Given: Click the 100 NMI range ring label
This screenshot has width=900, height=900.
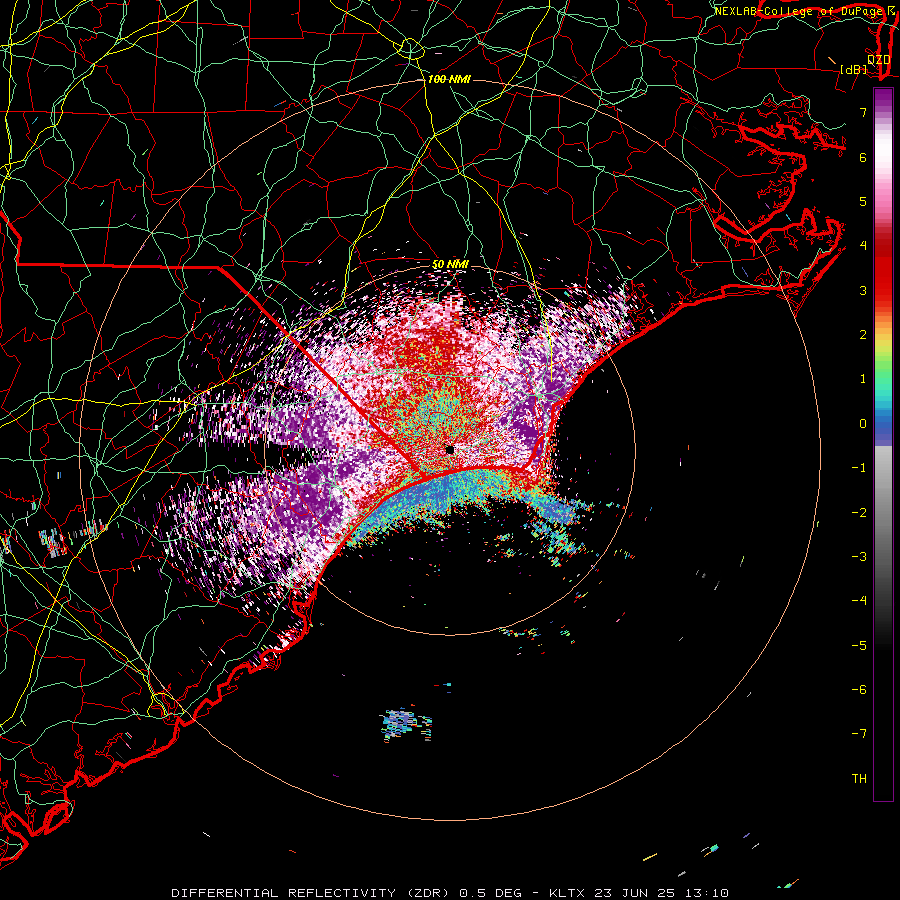Looking at the screenshot, I should point(449,79).
